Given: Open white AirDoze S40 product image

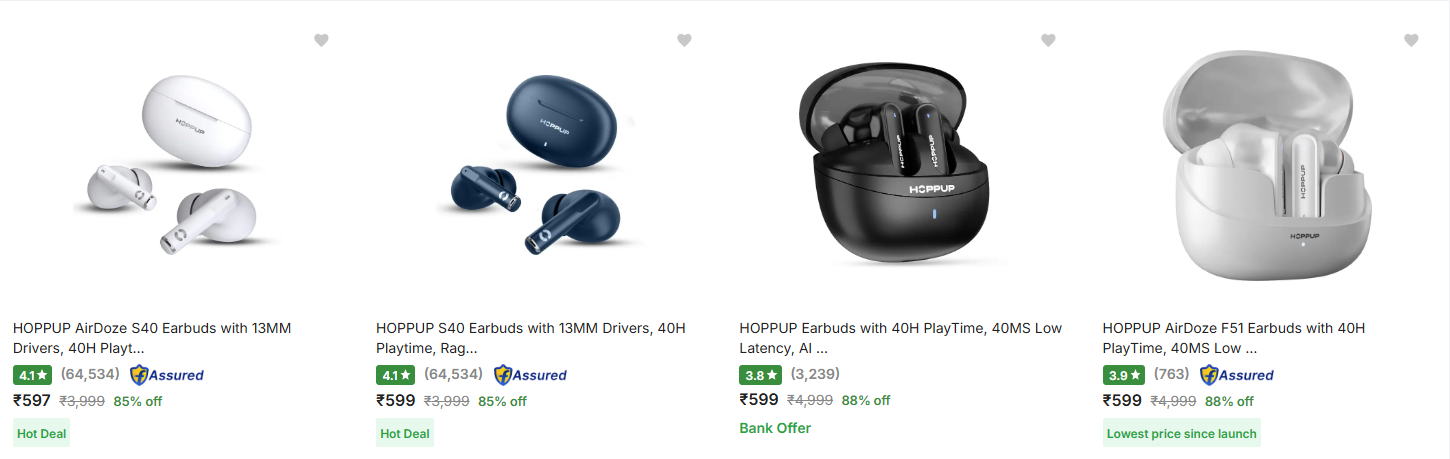Looking at the screenshot, I should [178, 165].
